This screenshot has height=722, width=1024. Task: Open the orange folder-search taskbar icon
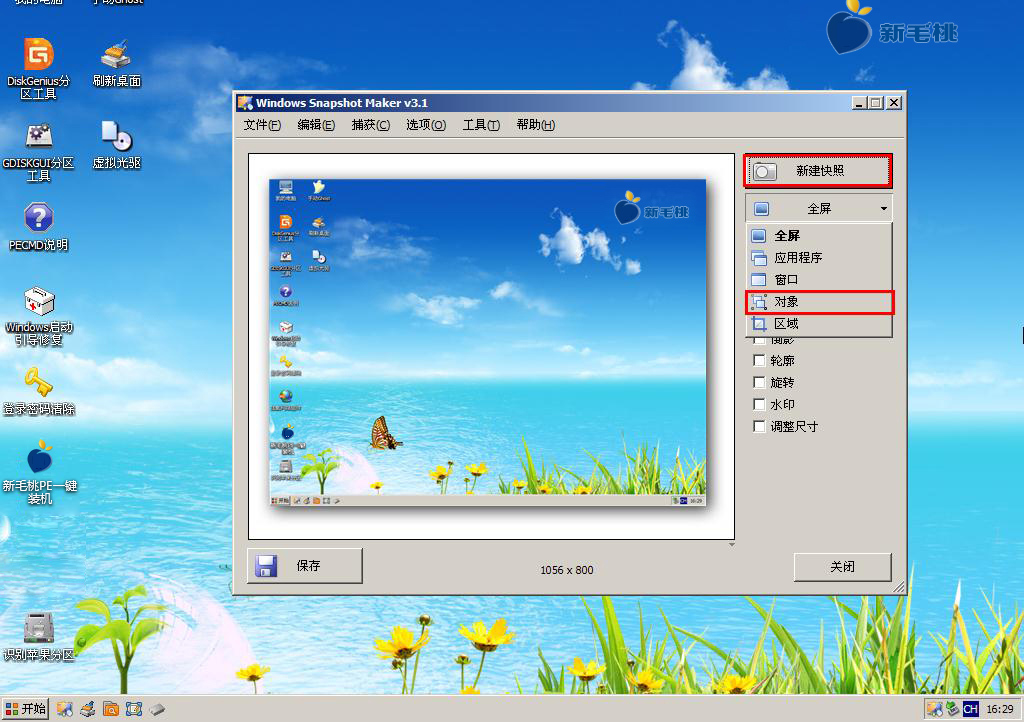[110, 709]
